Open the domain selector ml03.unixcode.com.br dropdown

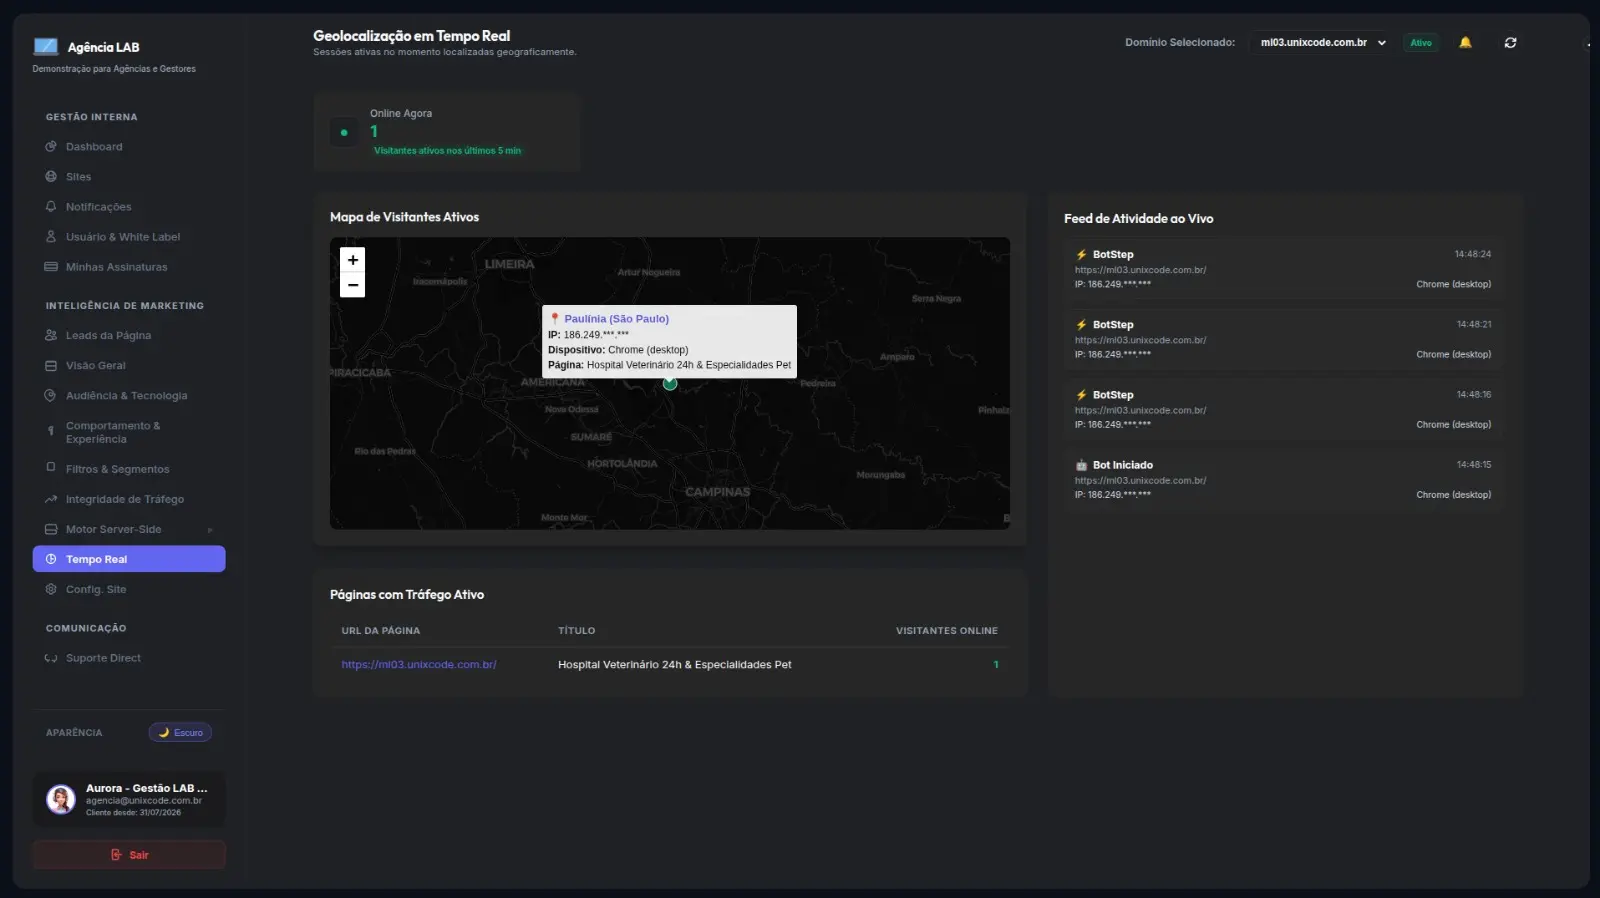[x=1322, y=42]
